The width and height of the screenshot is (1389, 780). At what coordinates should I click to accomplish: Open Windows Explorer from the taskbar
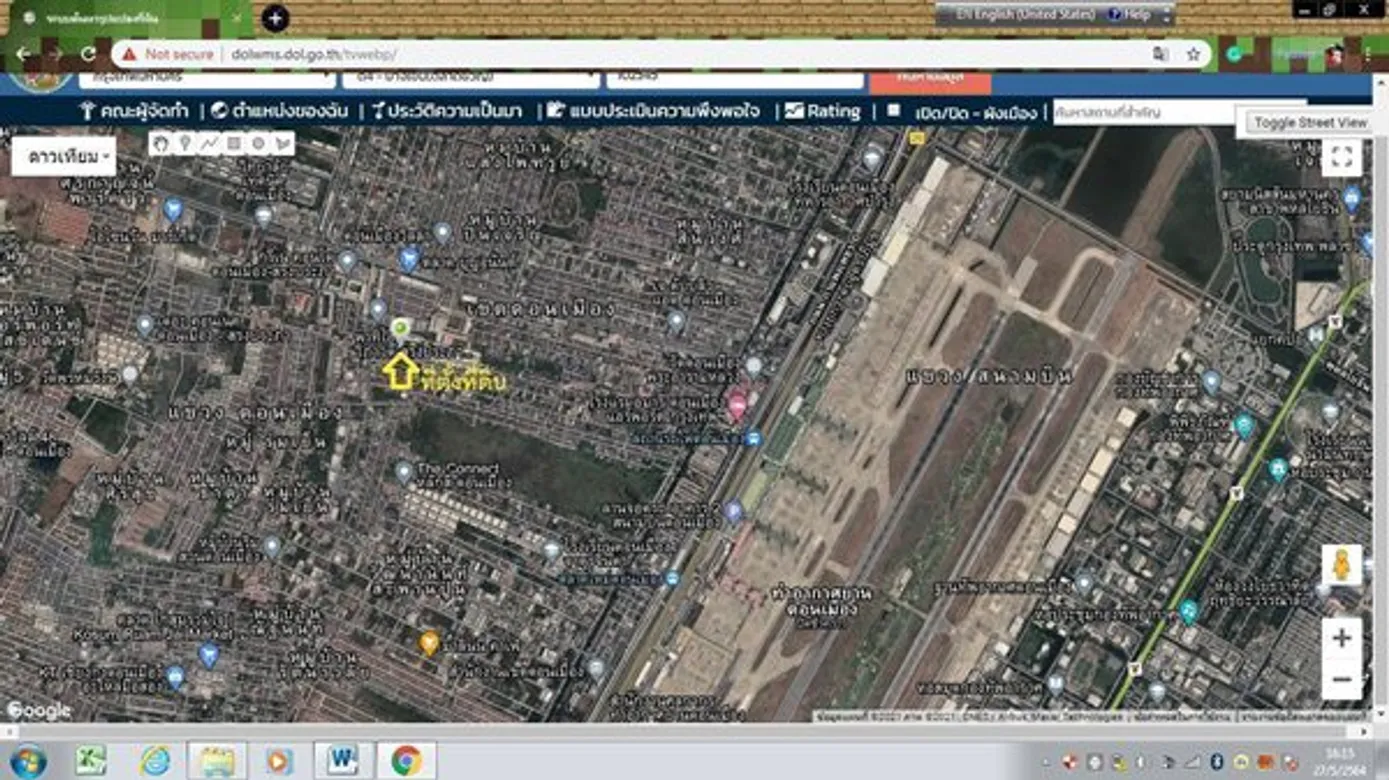217,761
